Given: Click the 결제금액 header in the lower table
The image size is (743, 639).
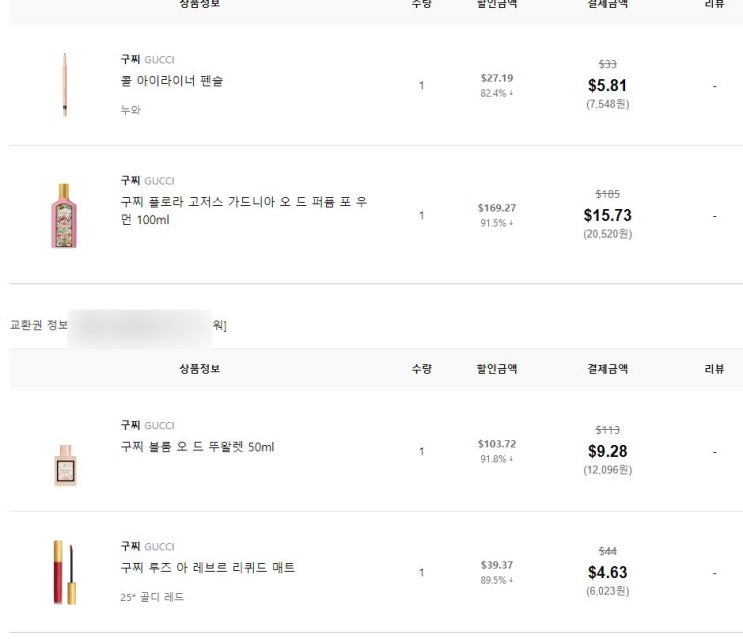Looking at the screenshot, I should tap(607, 369).
